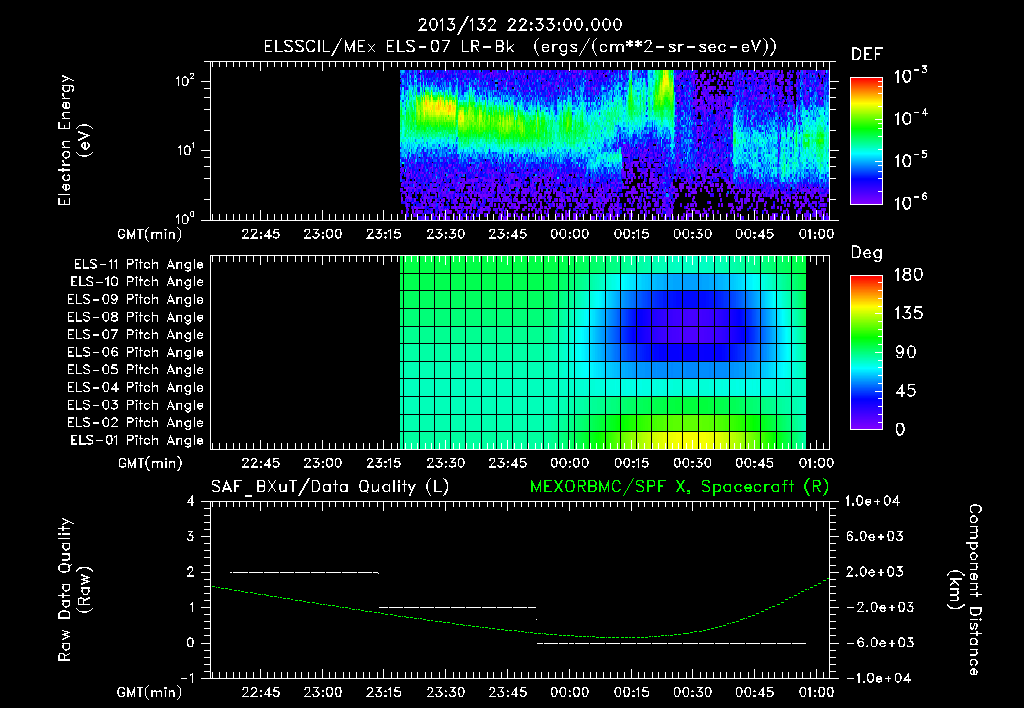This screenshot has width=1024, height=708.
Task: Click the 10^-6 value on DEF color bar
Action: [x=910, y=202]
